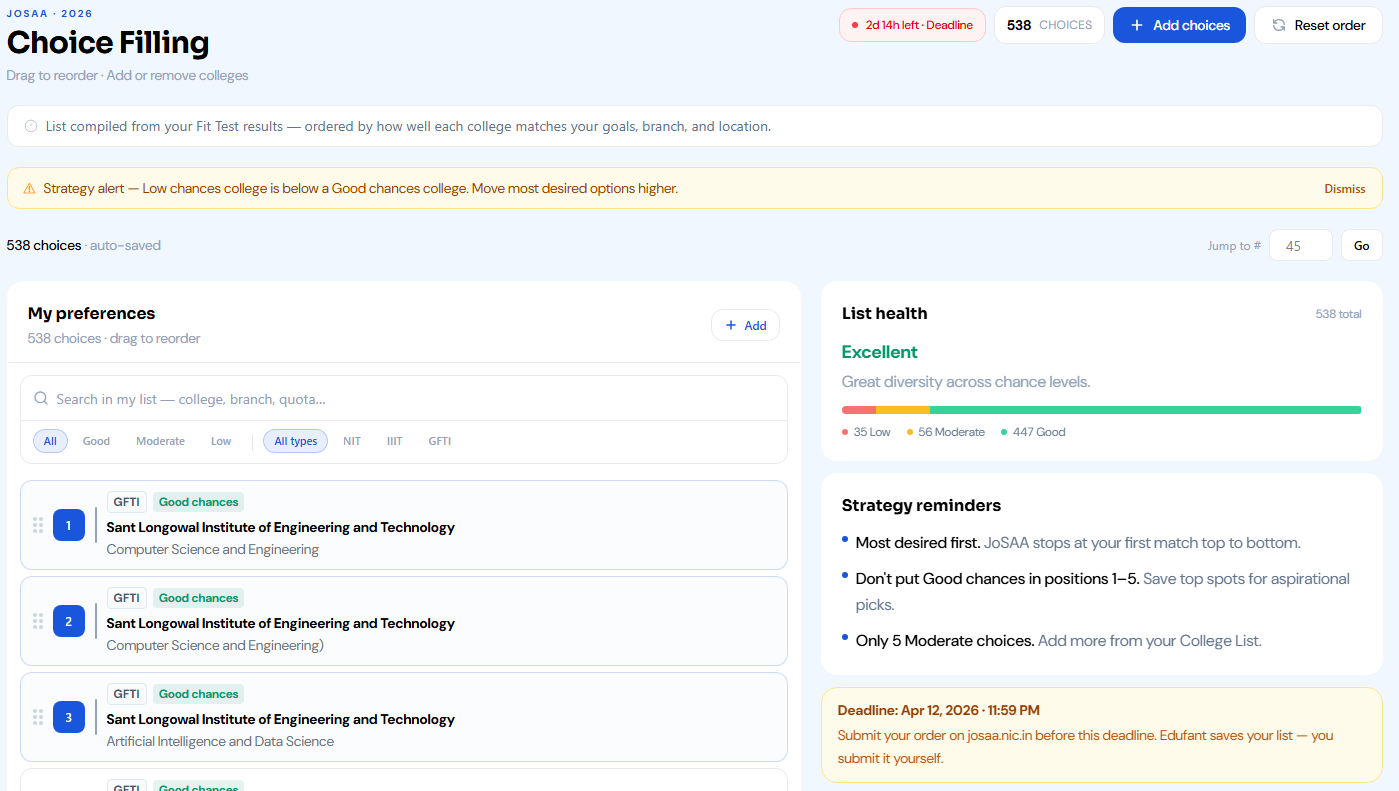The height and width of the screenshot is (791, 1399).
Task: Click the Choice Filling page title
Action: click(x=108, y=43)
